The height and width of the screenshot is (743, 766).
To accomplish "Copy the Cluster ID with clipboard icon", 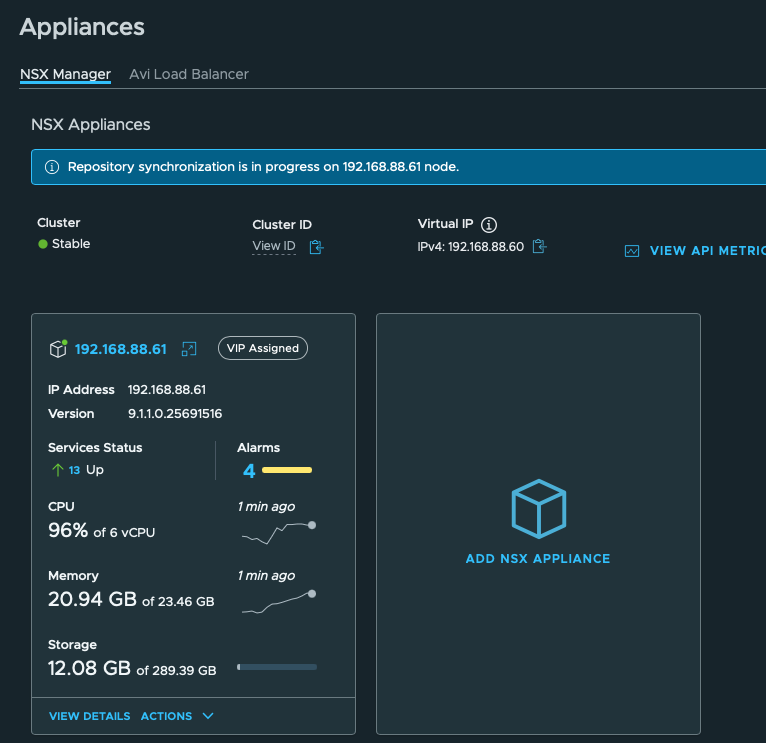I will [317, 247].
